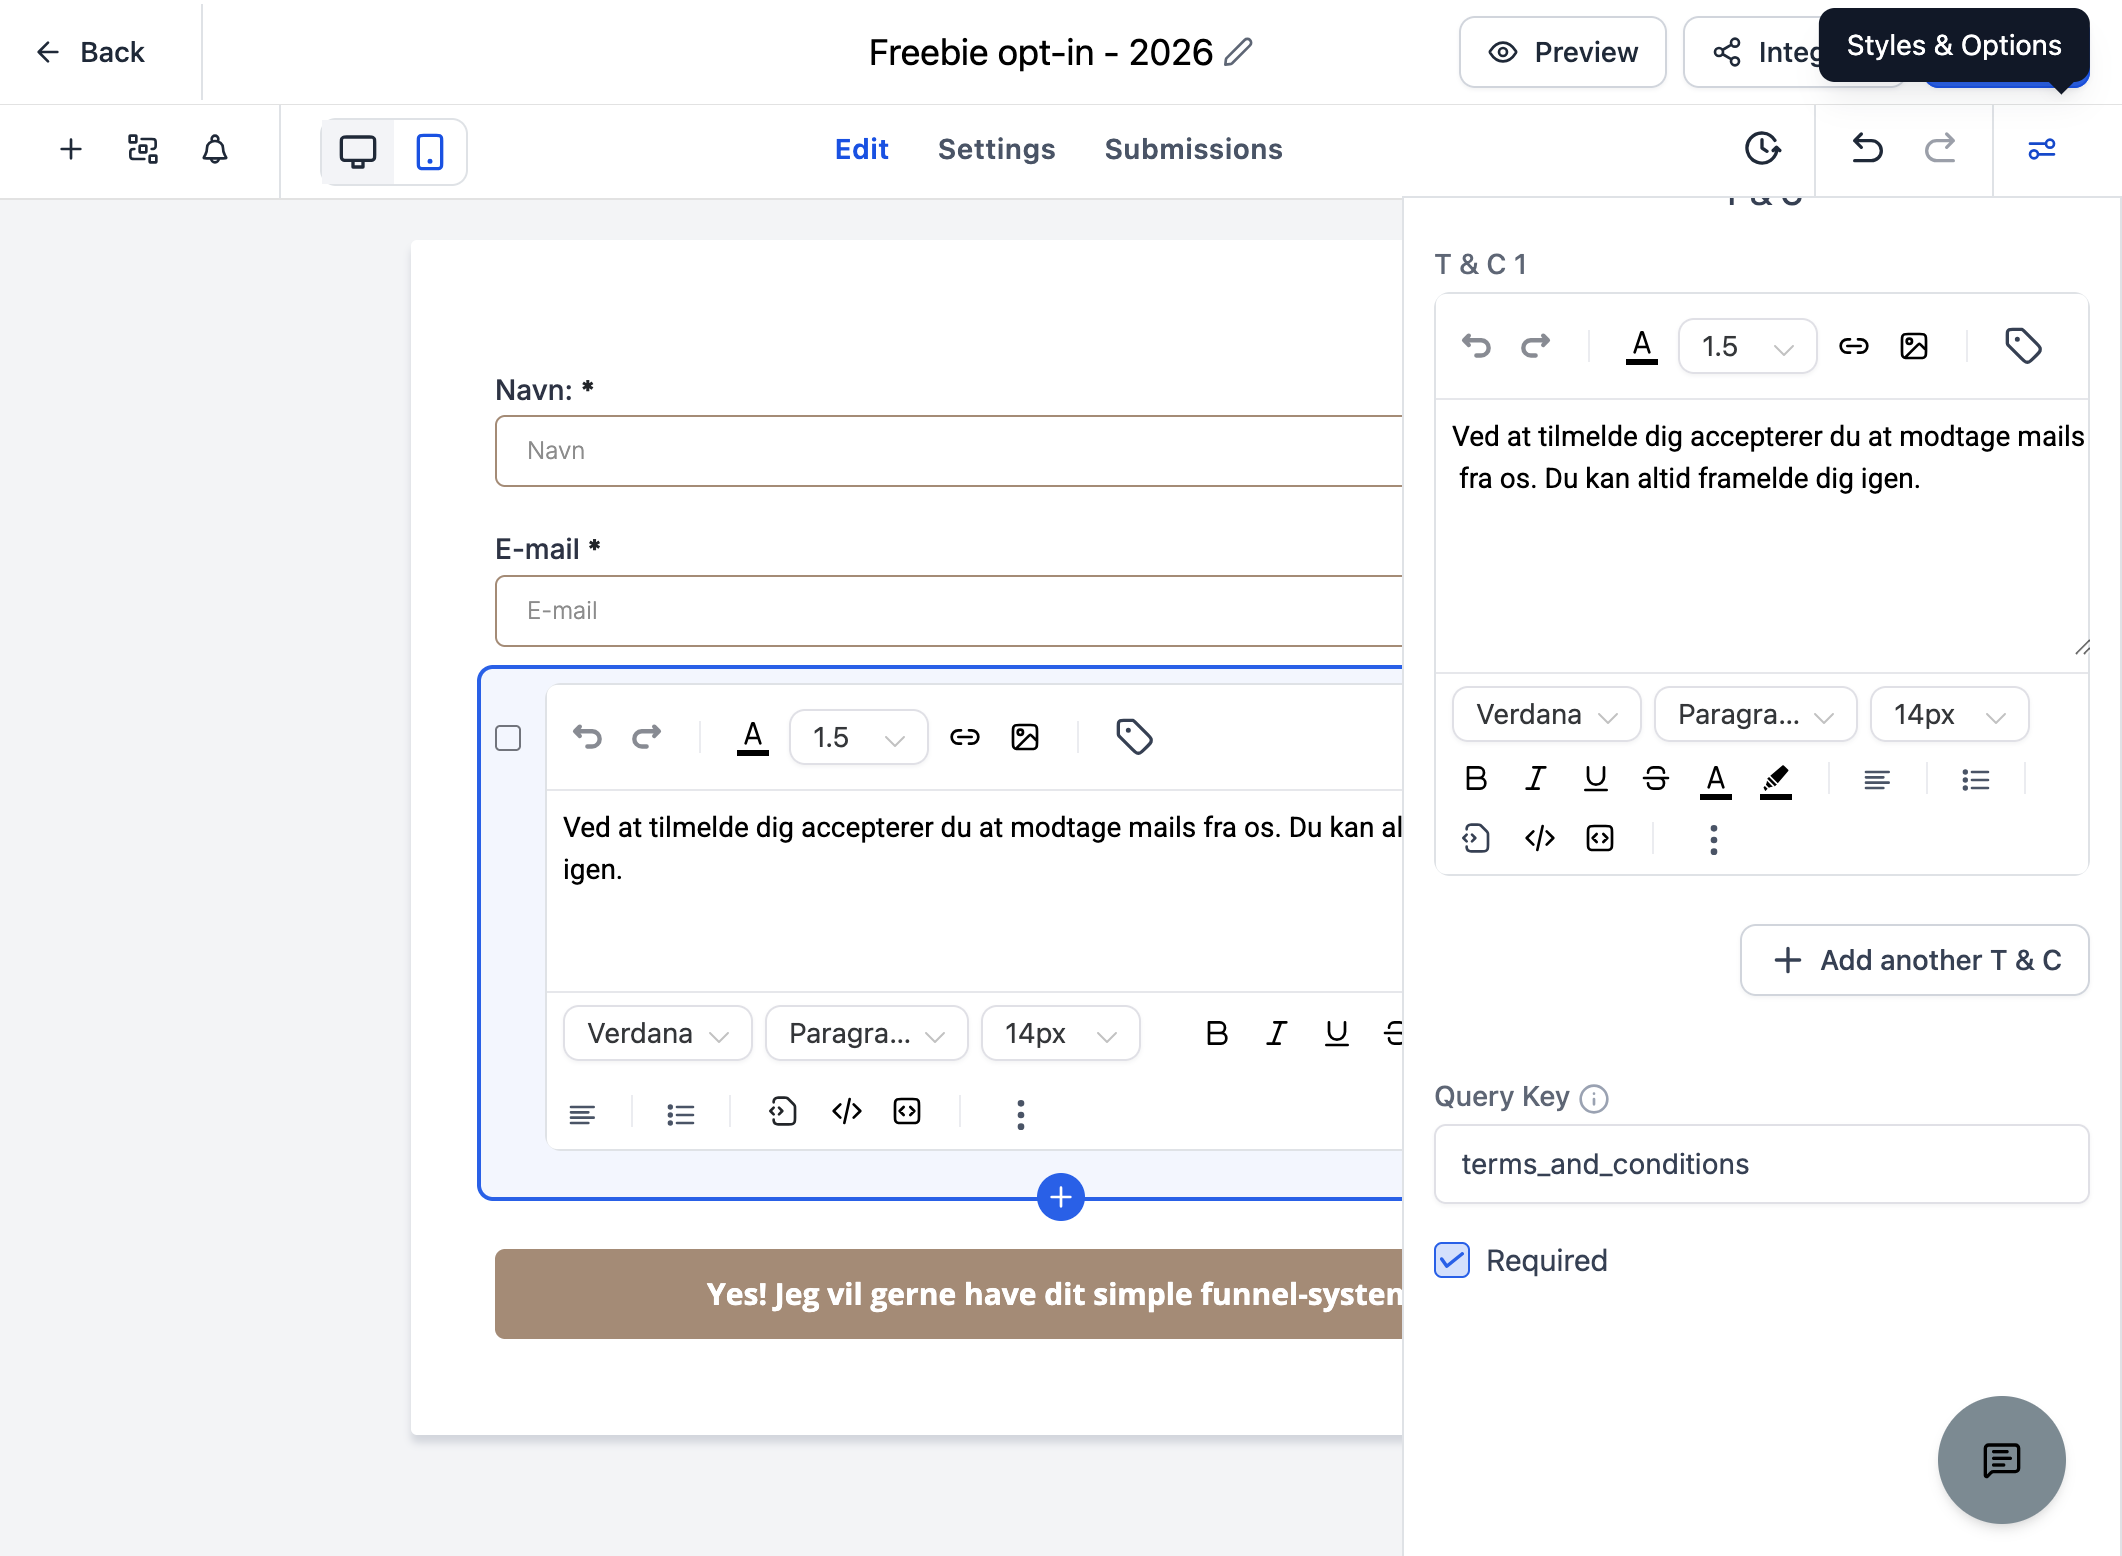
Task: Open text alignment in sidebar editor
Action: (1877, 779)
